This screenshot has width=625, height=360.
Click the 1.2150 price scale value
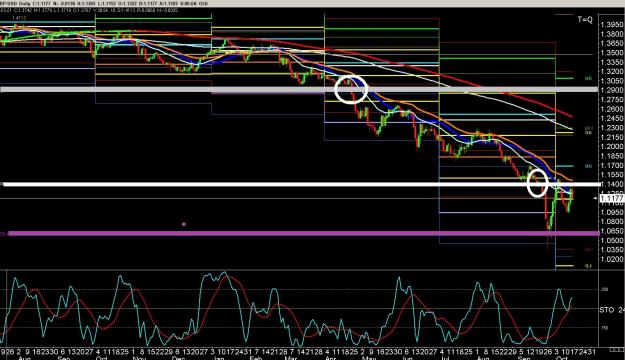(x=612, y=137)
